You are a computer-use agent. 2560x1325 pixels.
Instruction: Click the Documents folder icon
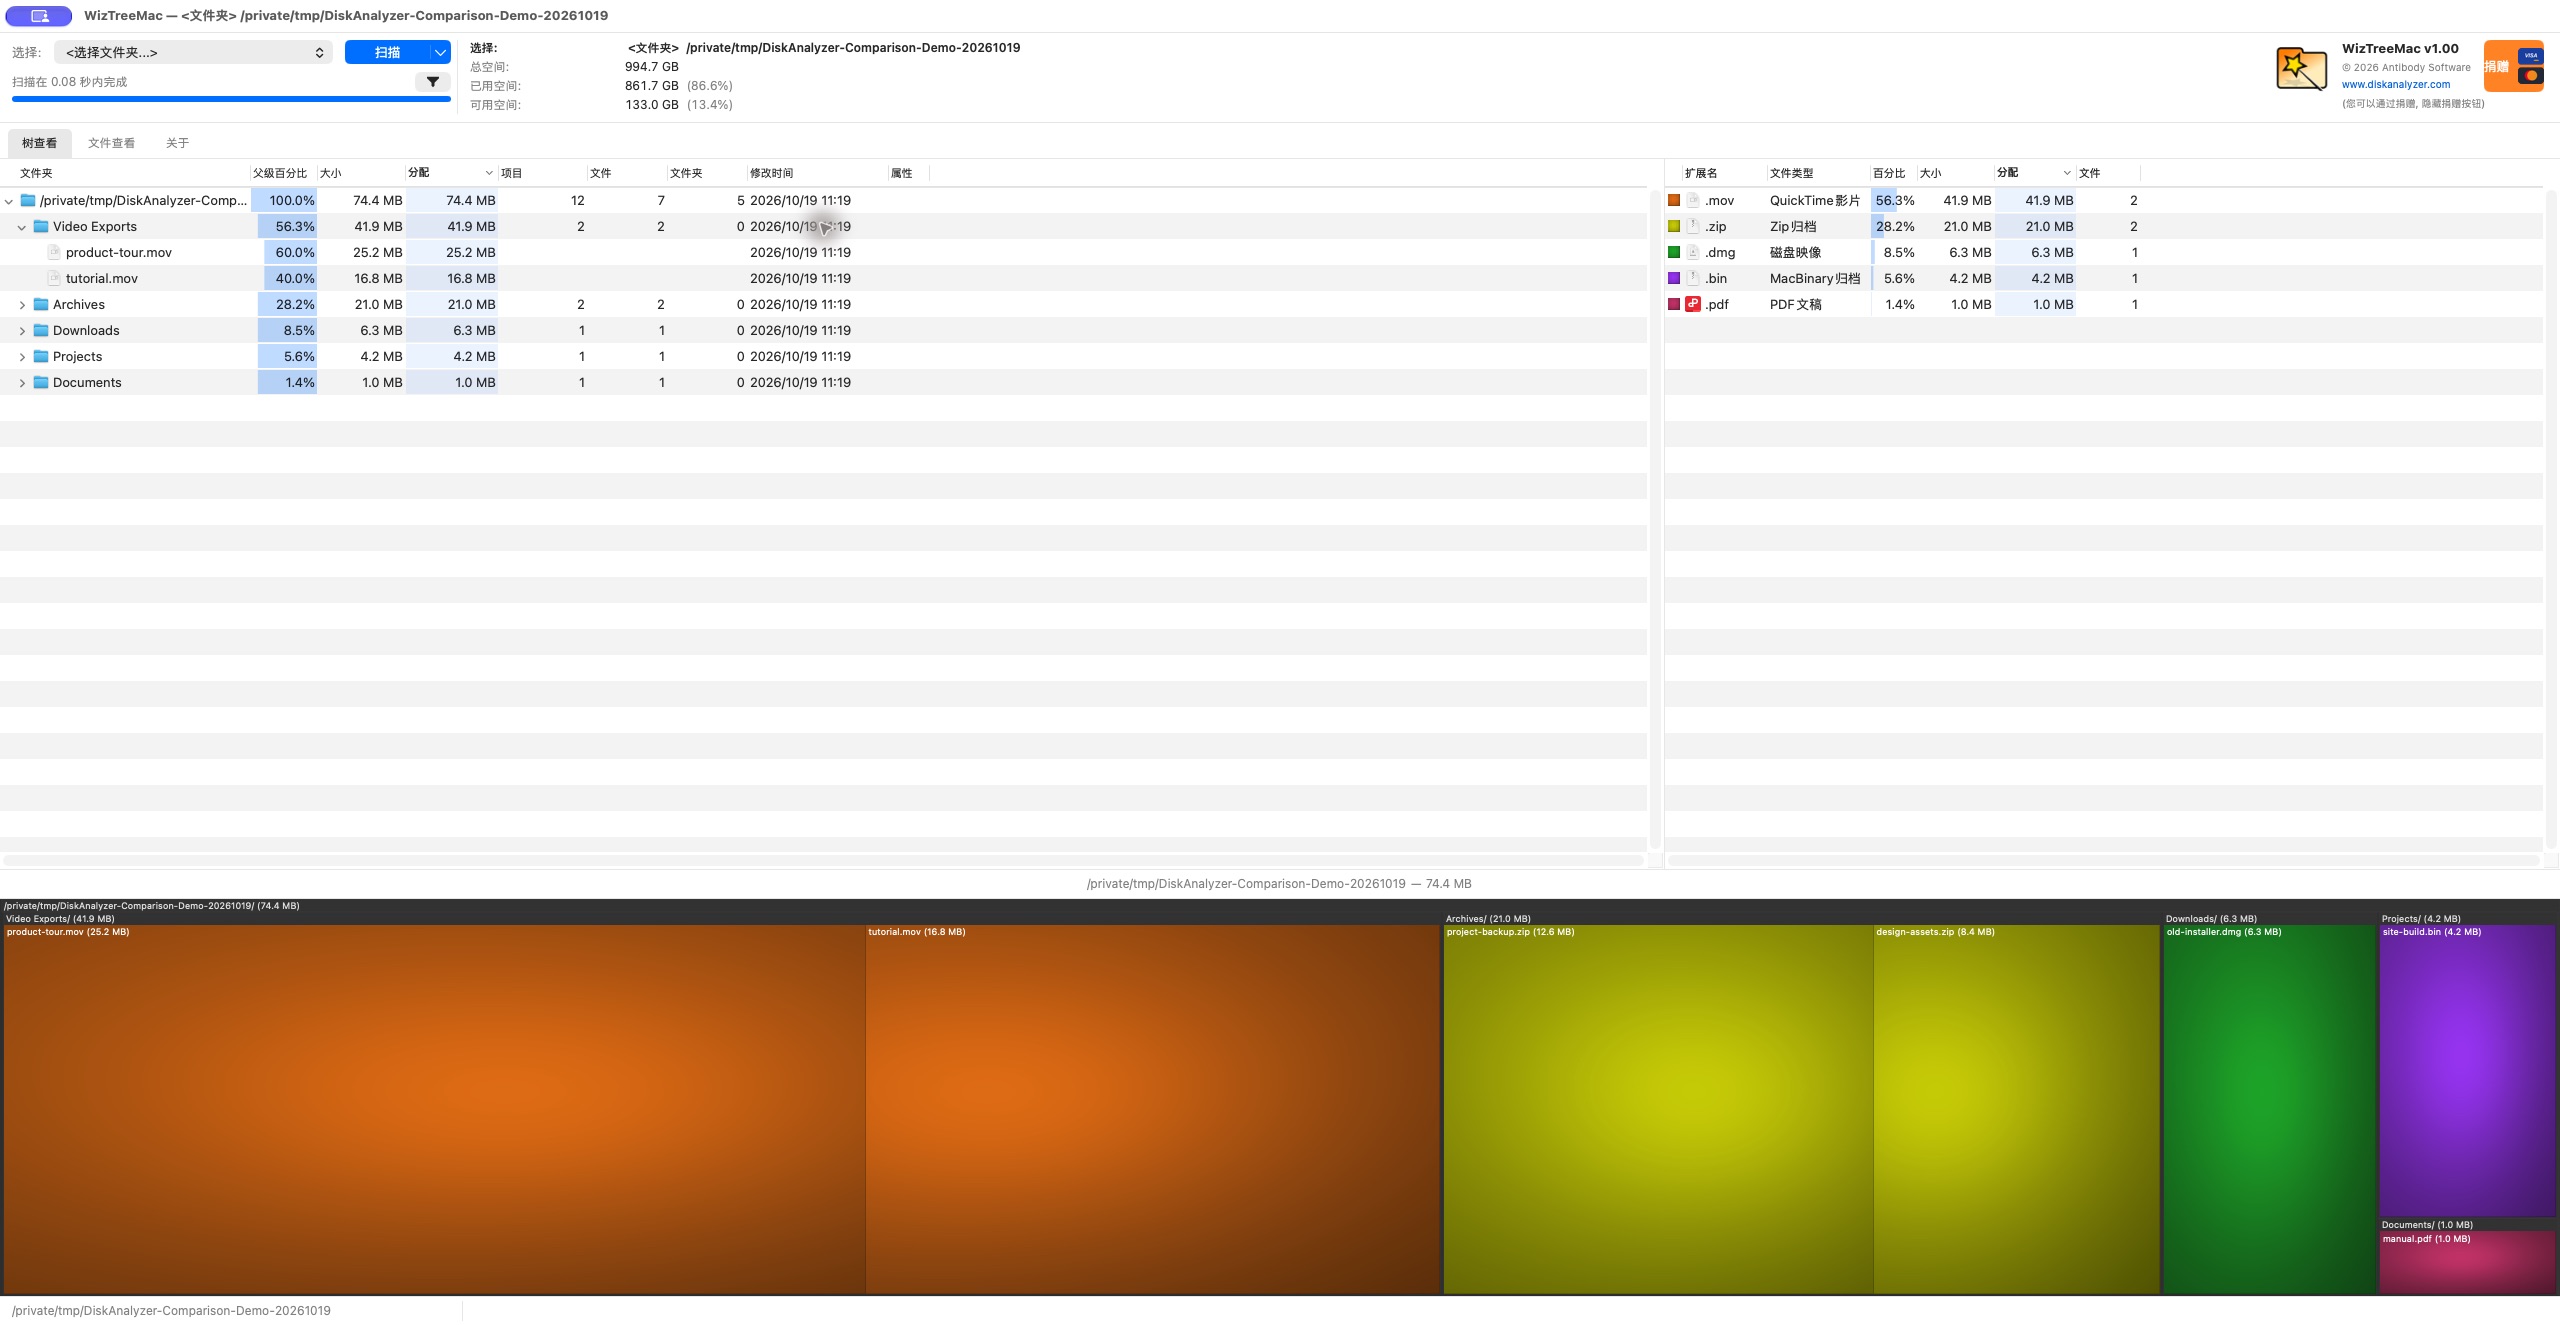point(41,382)
